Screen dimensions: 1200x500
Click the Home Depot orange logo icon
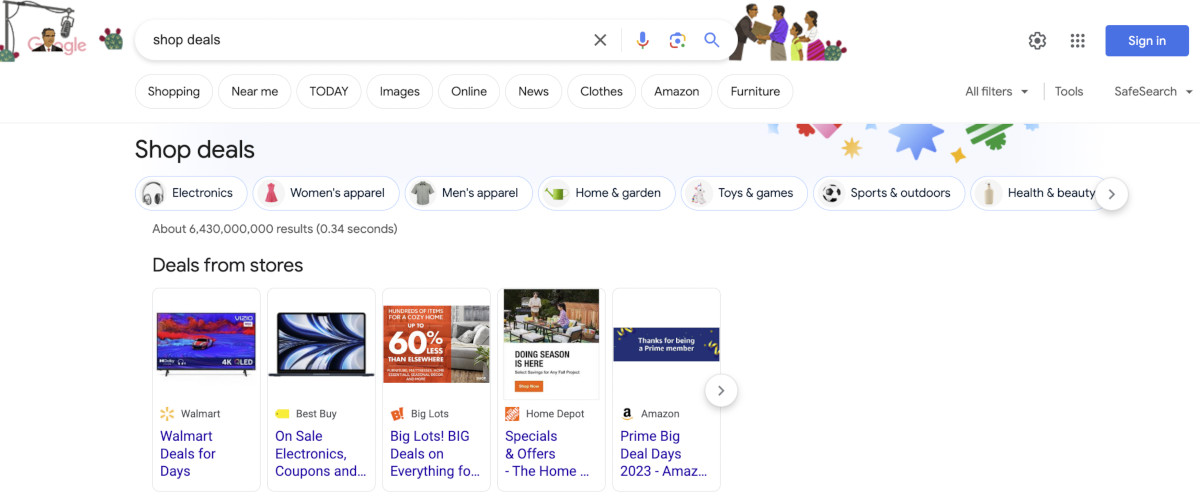tap(512, 413)
